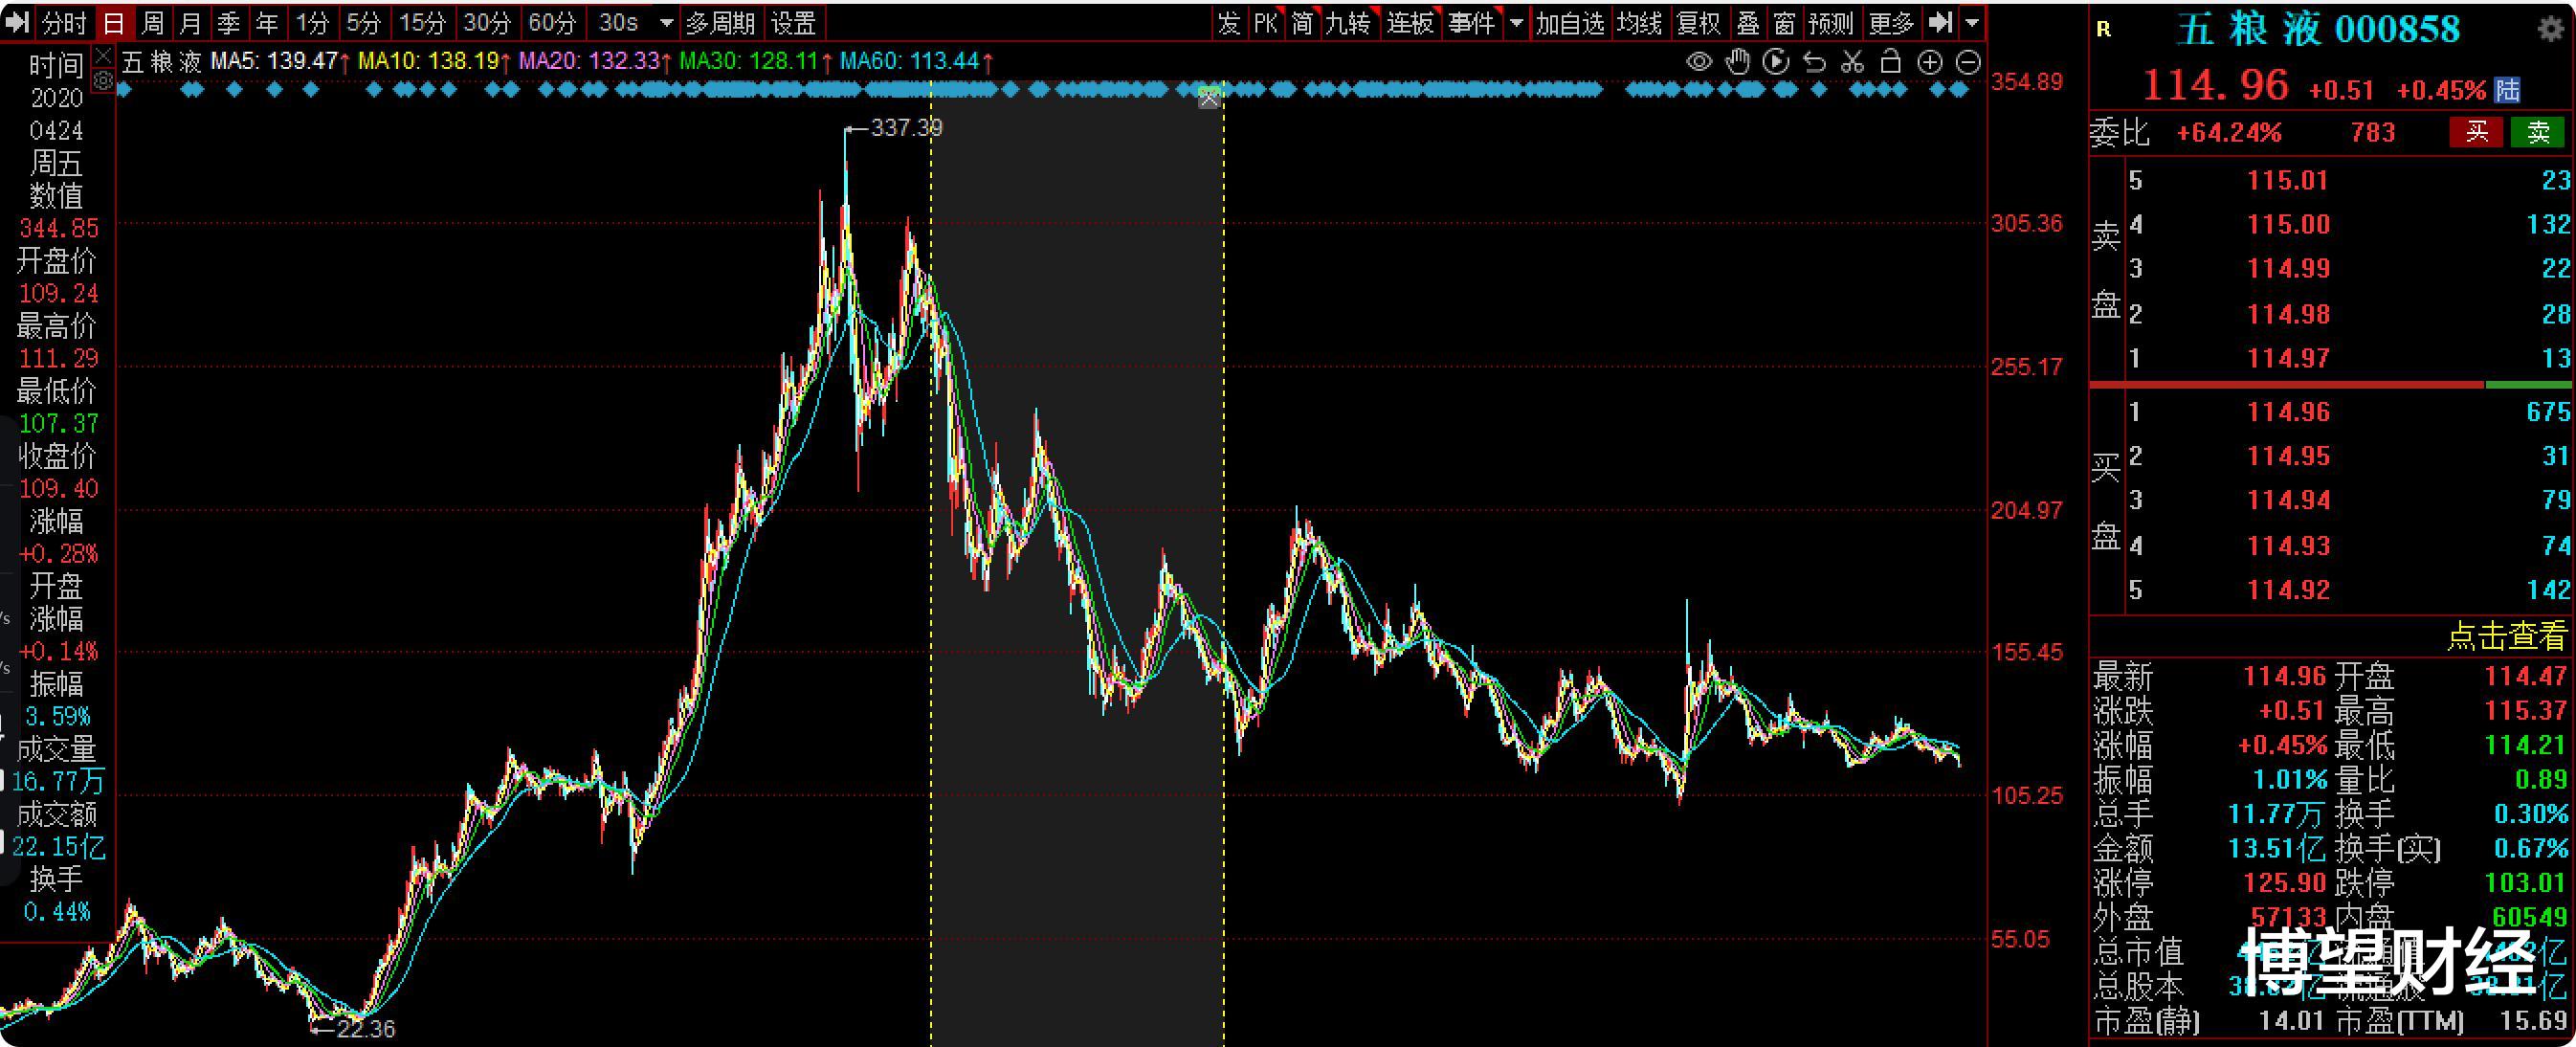The image size is (2576, 1047).
Task: Expand the 30s period dropdown arrow
Action: tap(666, 22)
